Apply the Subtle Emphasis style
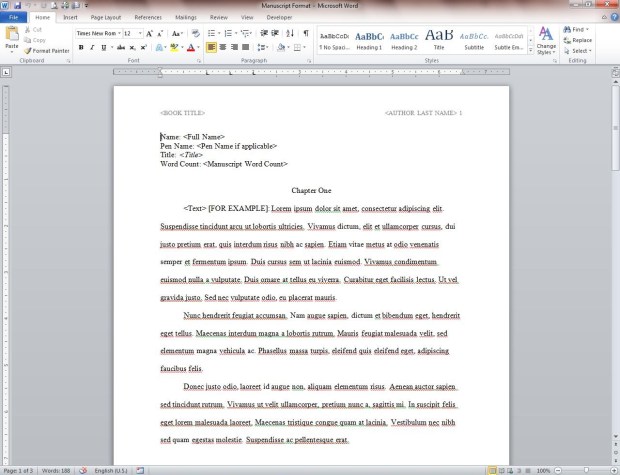Image resolution: width=620 pixels, height=475 pixels. [508, 41]
